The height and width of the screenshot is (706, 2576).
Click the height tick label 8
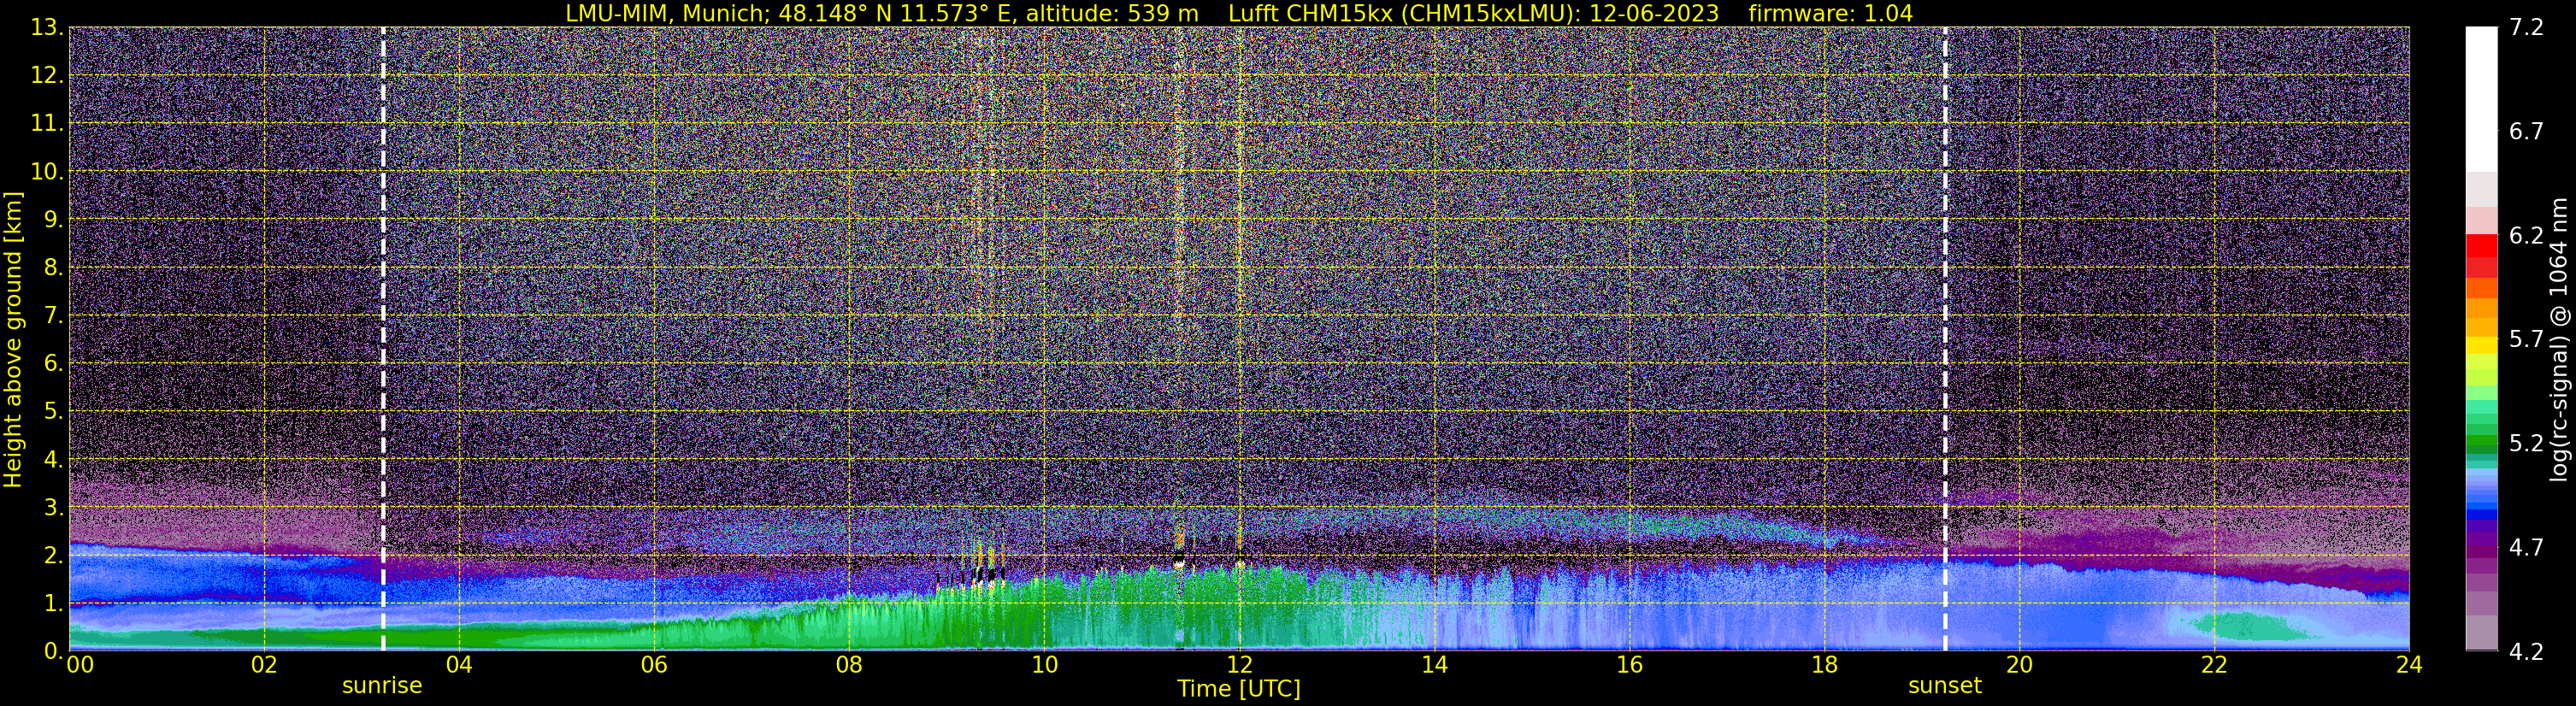(x=54, y=268)
